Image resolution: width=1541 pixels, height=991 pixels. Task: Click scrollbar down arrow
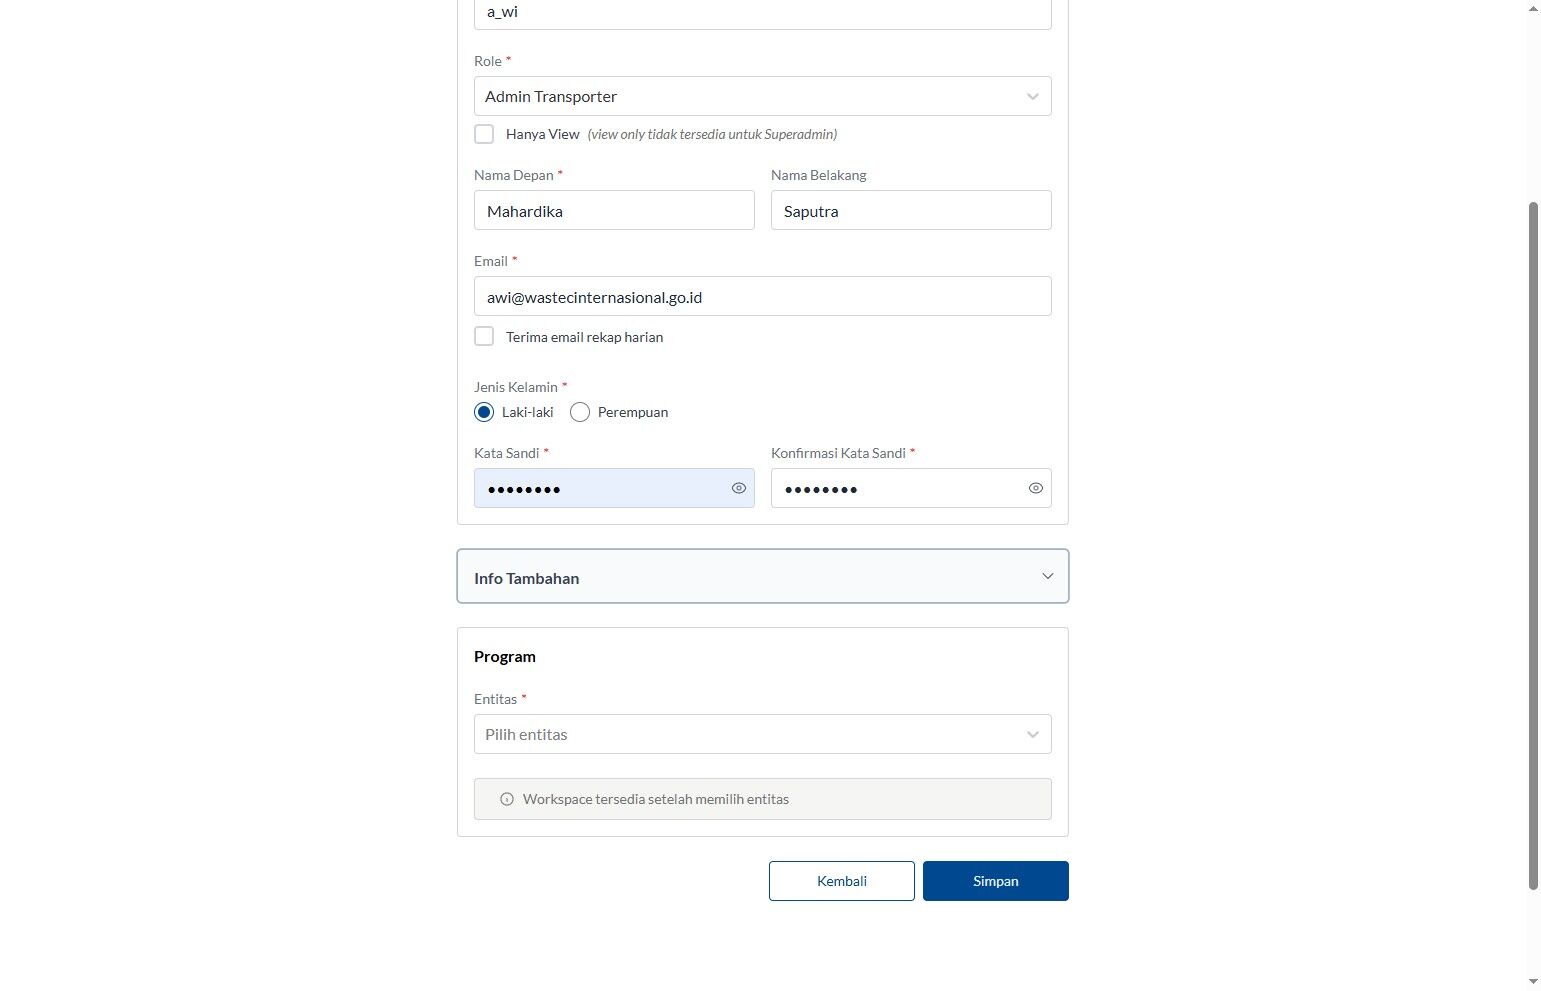tap(1533, 981)
